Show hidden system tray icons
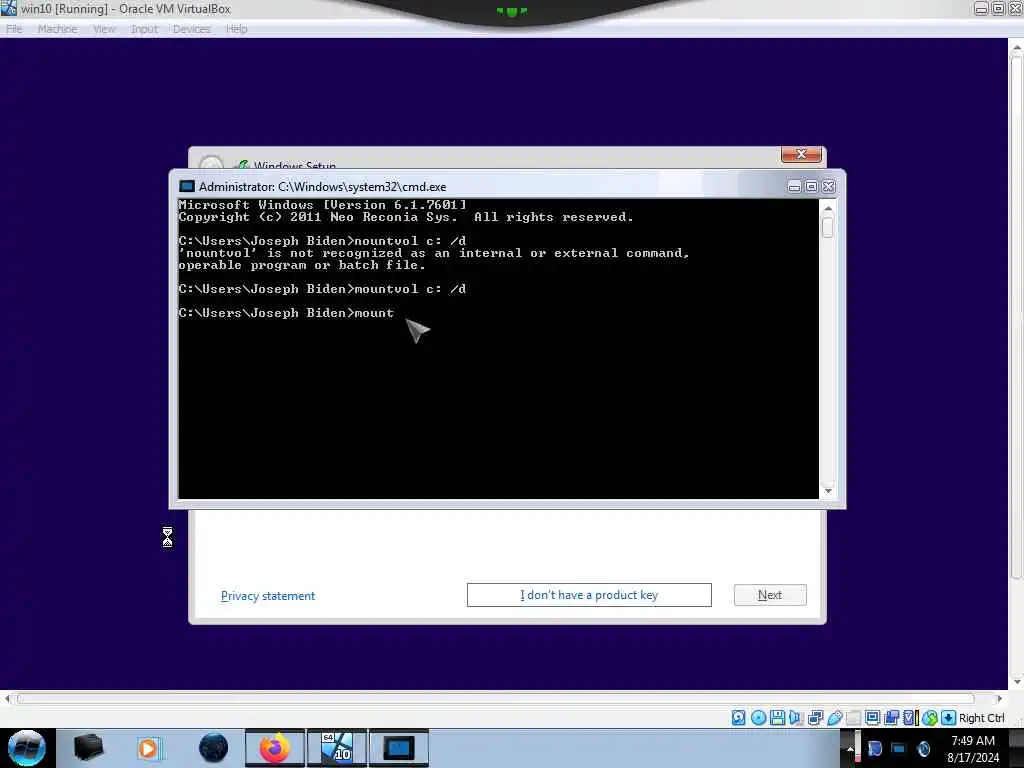This screenshot has width=1024, height=768. pos(850,749)
